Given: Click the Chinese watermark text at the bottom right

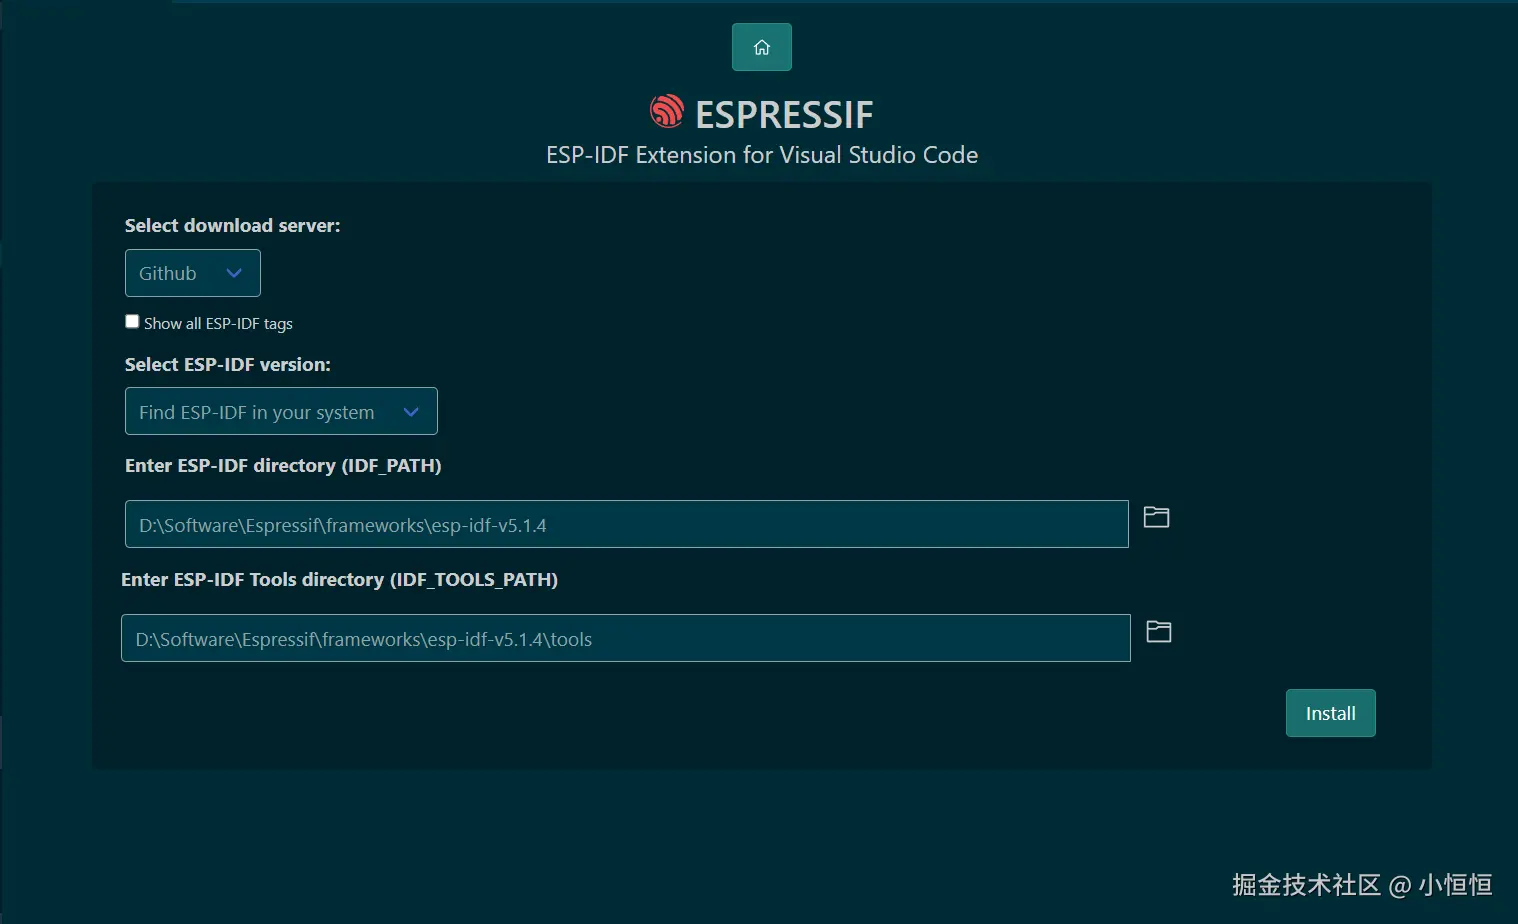Looking at the screenshot, I should click(x=1361, y=885).
